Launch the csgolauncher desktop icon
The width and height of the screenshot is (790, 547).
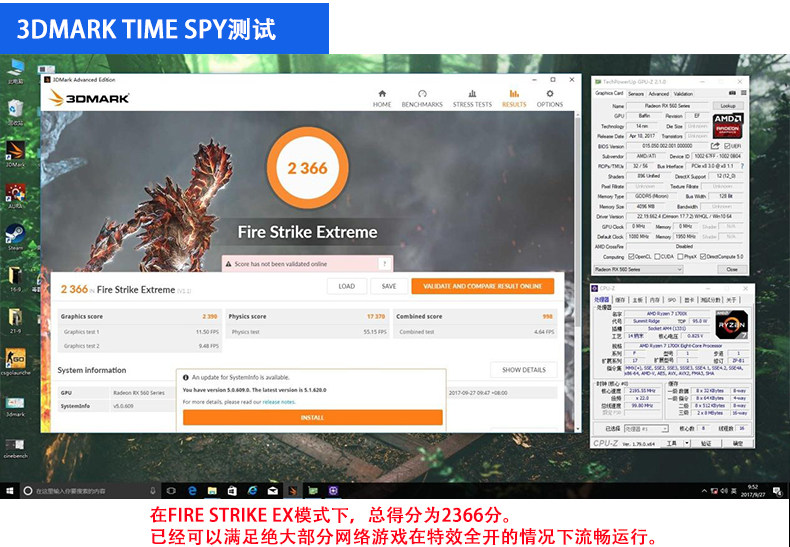click(16, 362)
